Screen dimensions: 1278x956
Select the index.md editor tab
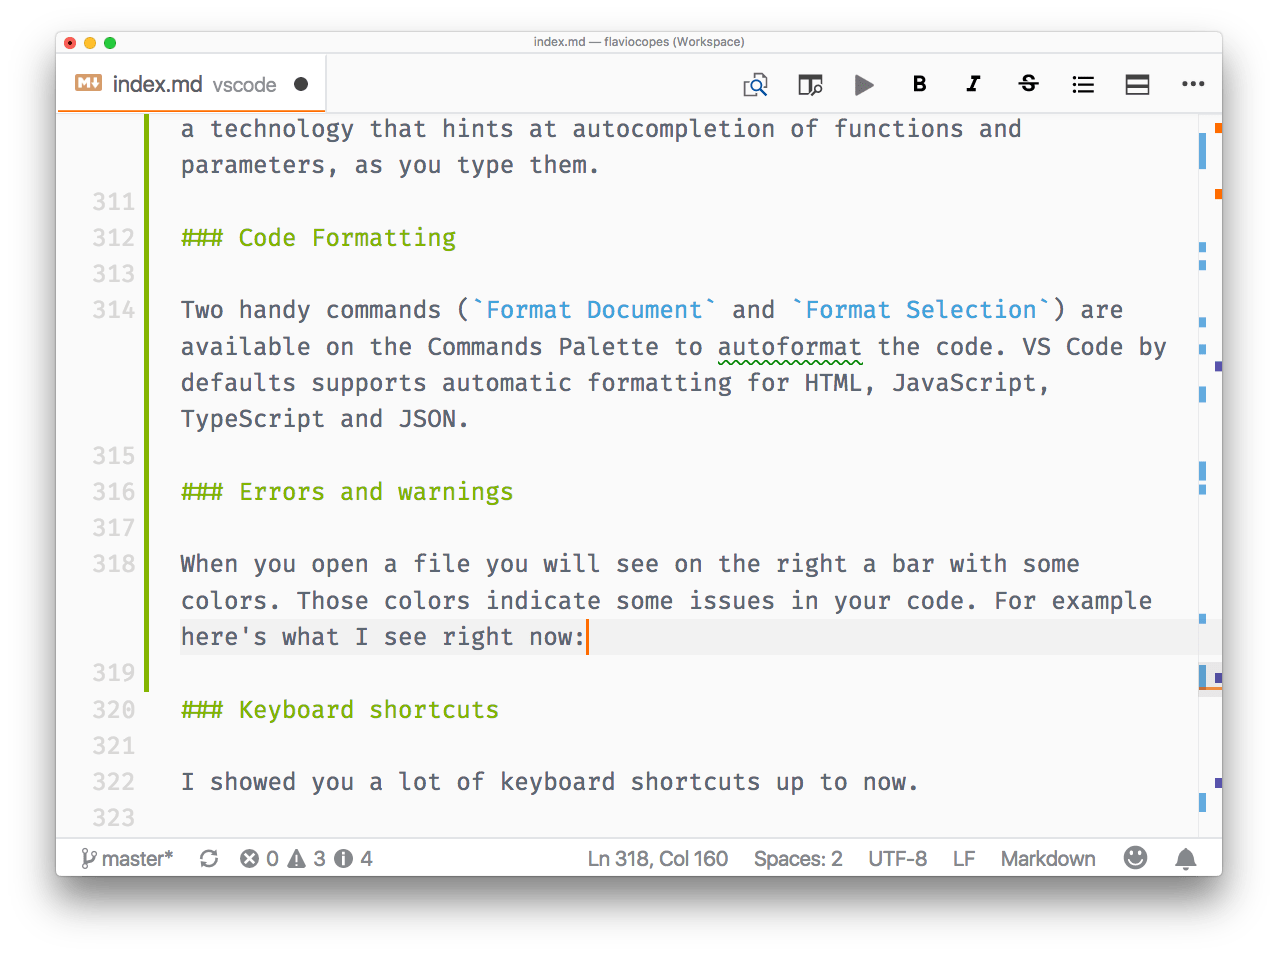(157, 84)
